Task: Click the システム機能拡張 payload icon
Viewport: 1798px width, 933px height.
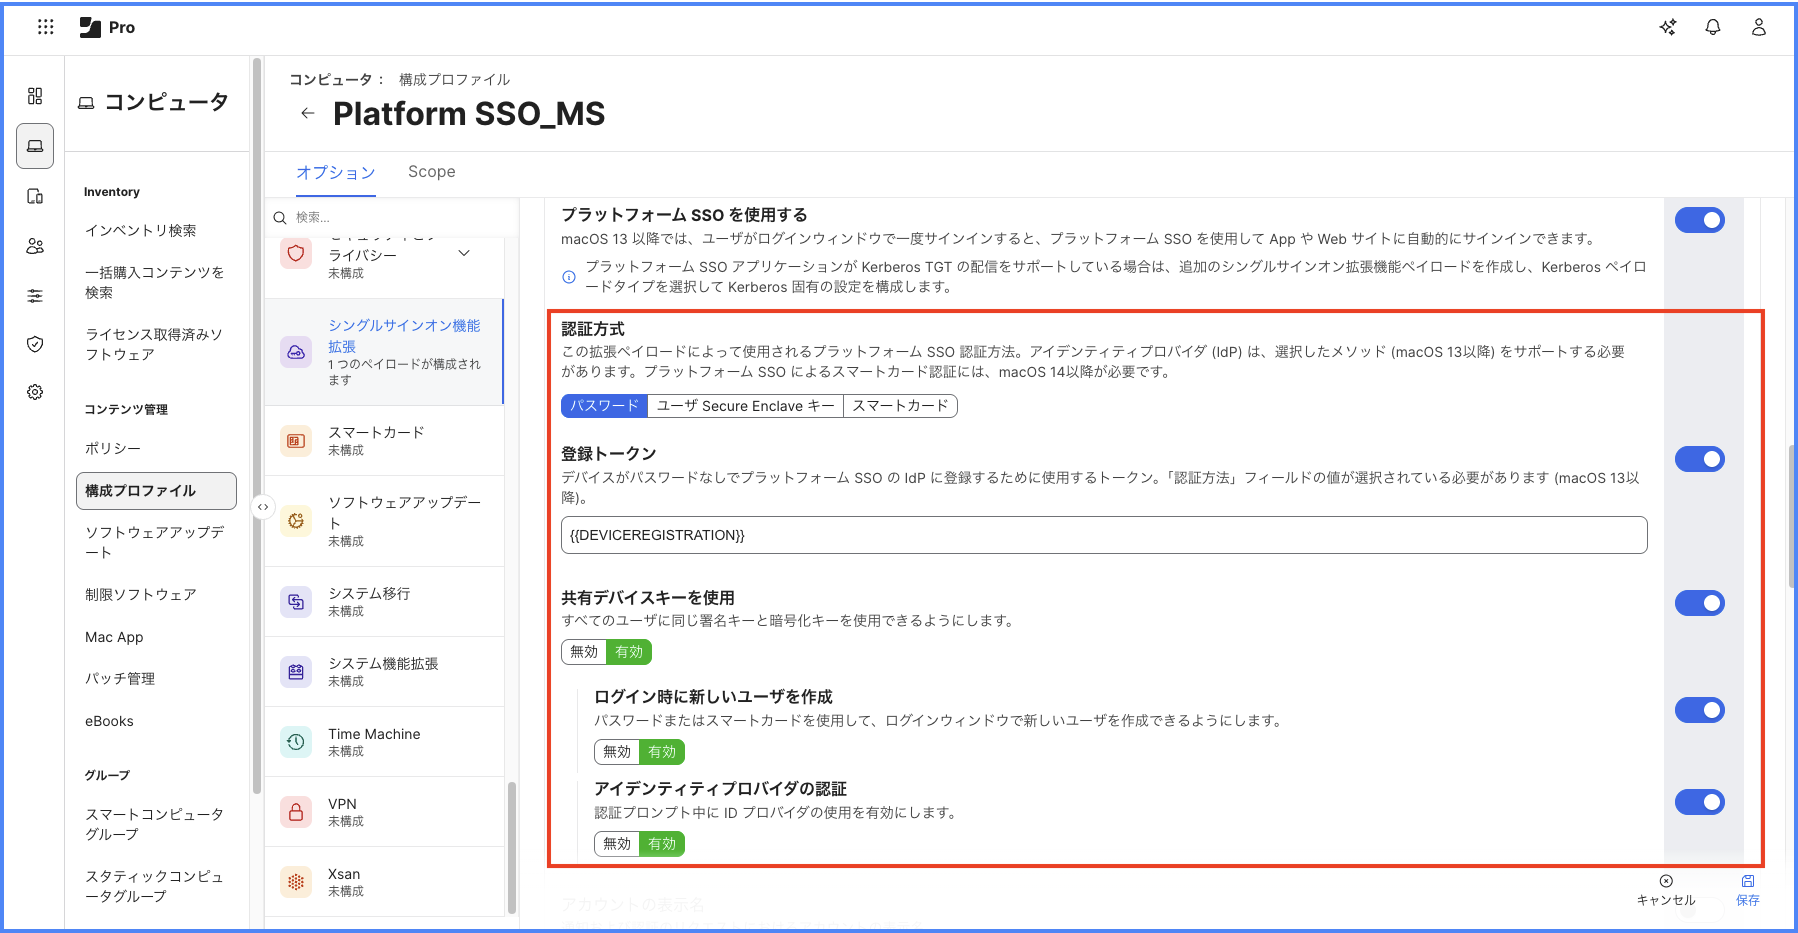Action: coord(296,672)
